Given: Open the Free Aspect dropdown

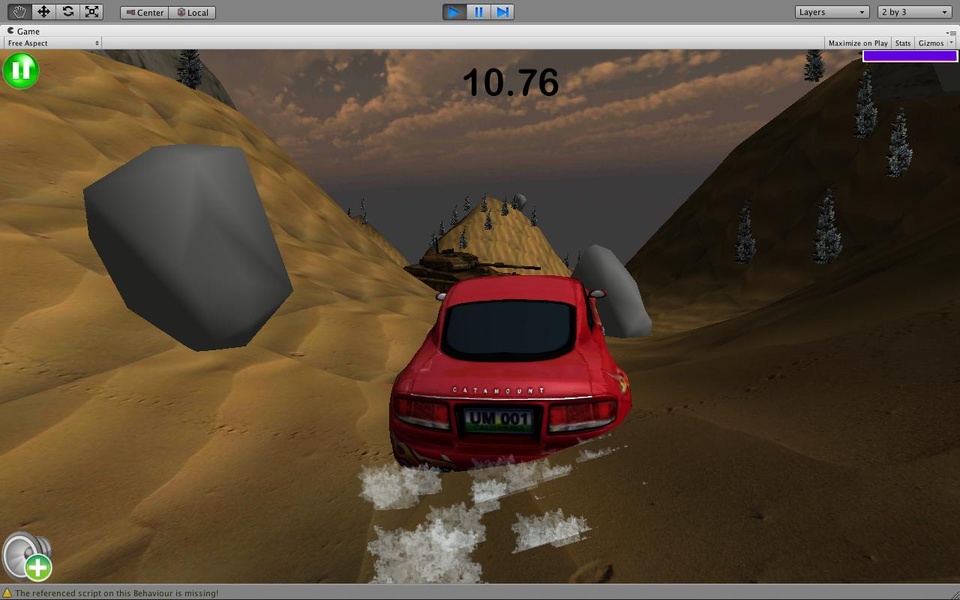Looking at the screenshot, I should 53,43.
